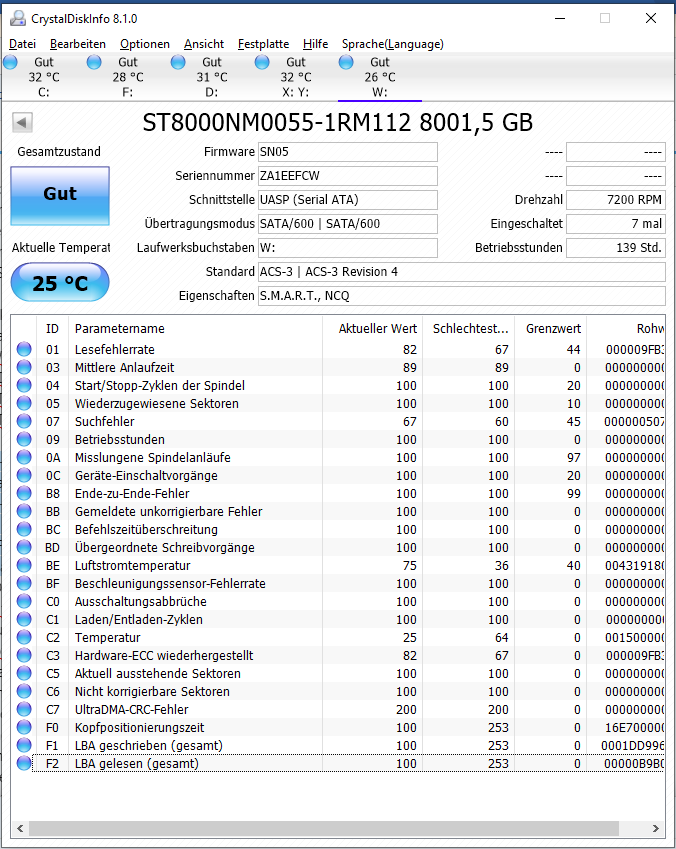Click horizontal scrollbar left arrow
Image resolution: width=676 pixels, height=849 pixels.
point(20,828)
